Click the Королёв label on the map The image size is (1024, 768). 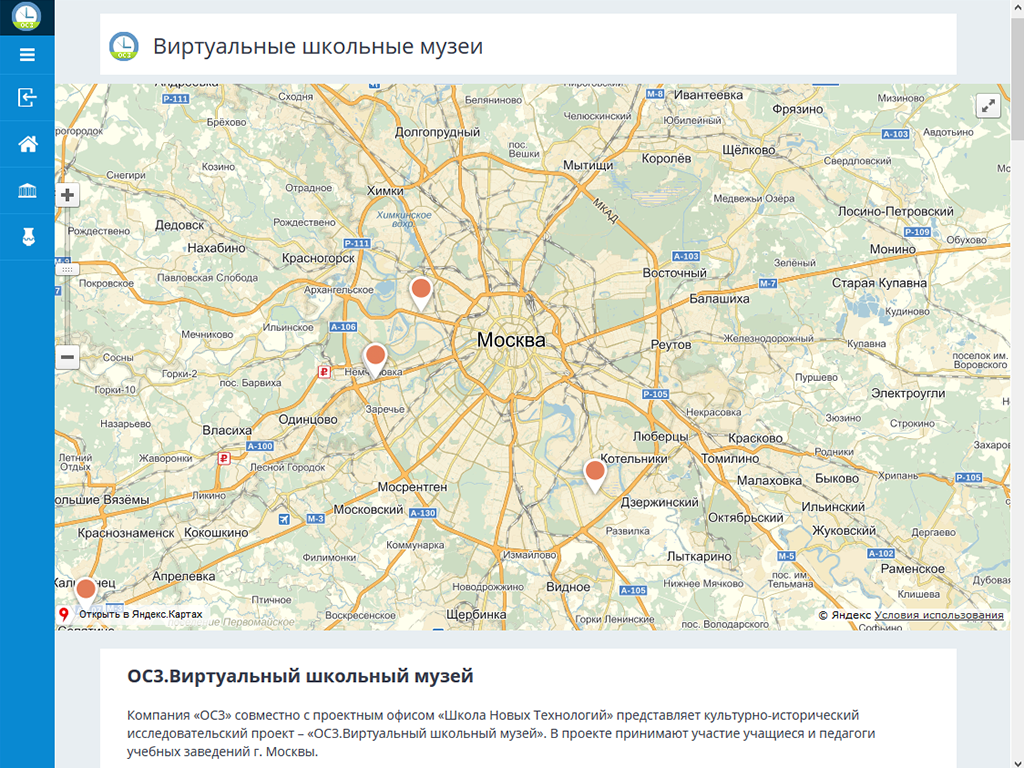click(666, 158)
